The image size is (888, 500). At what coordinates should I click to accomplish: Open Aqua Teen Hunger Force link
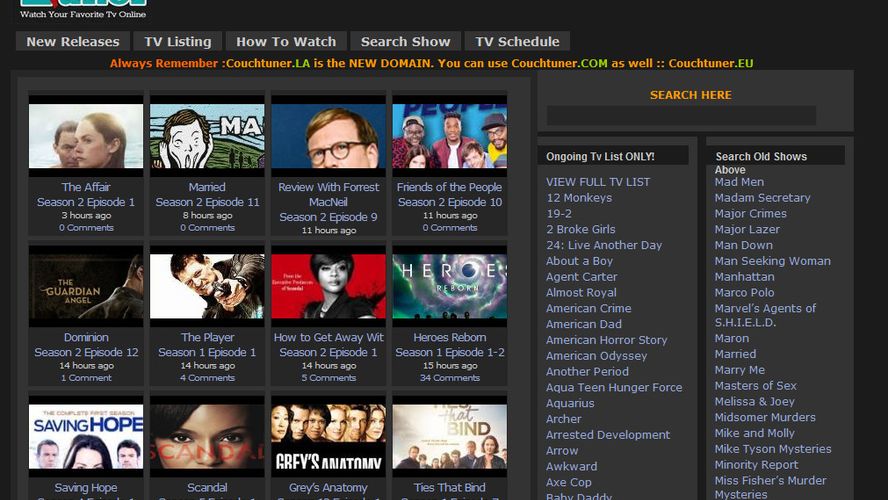click(x=614, y=388)
